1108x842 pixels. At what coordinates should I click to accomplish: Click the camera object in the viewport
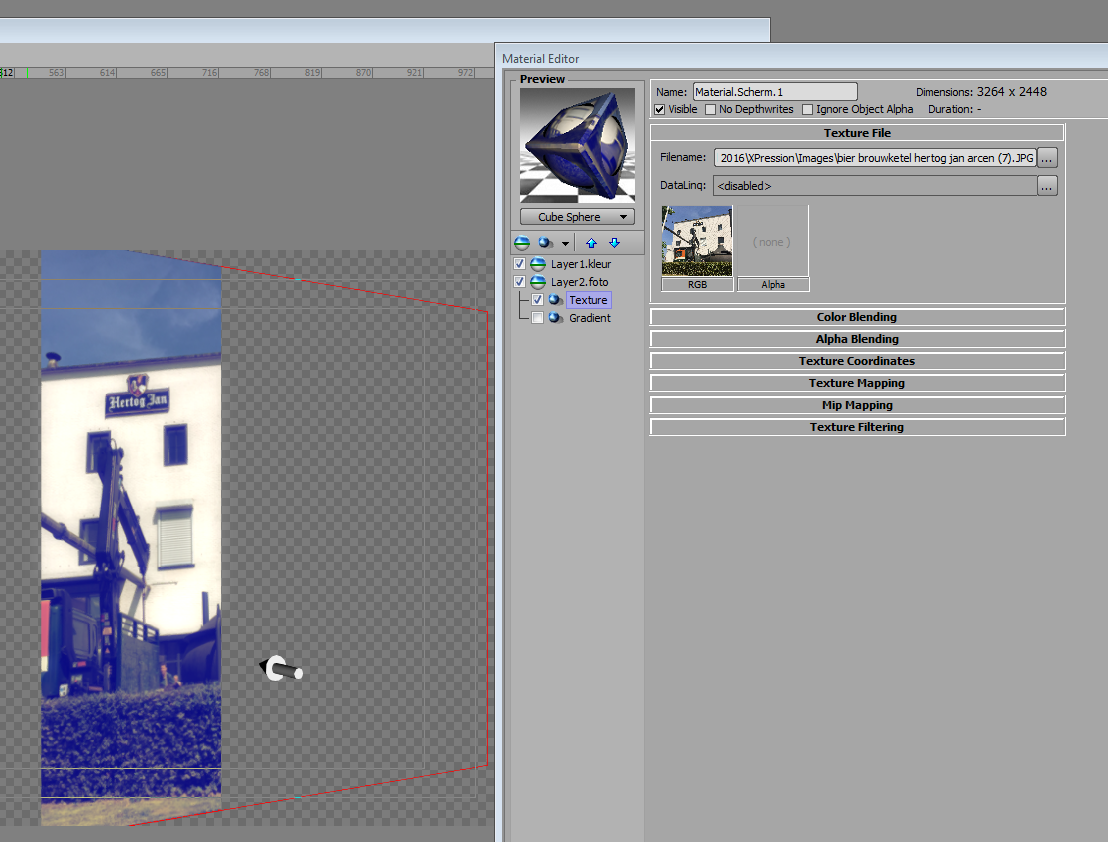coord(280,670)
